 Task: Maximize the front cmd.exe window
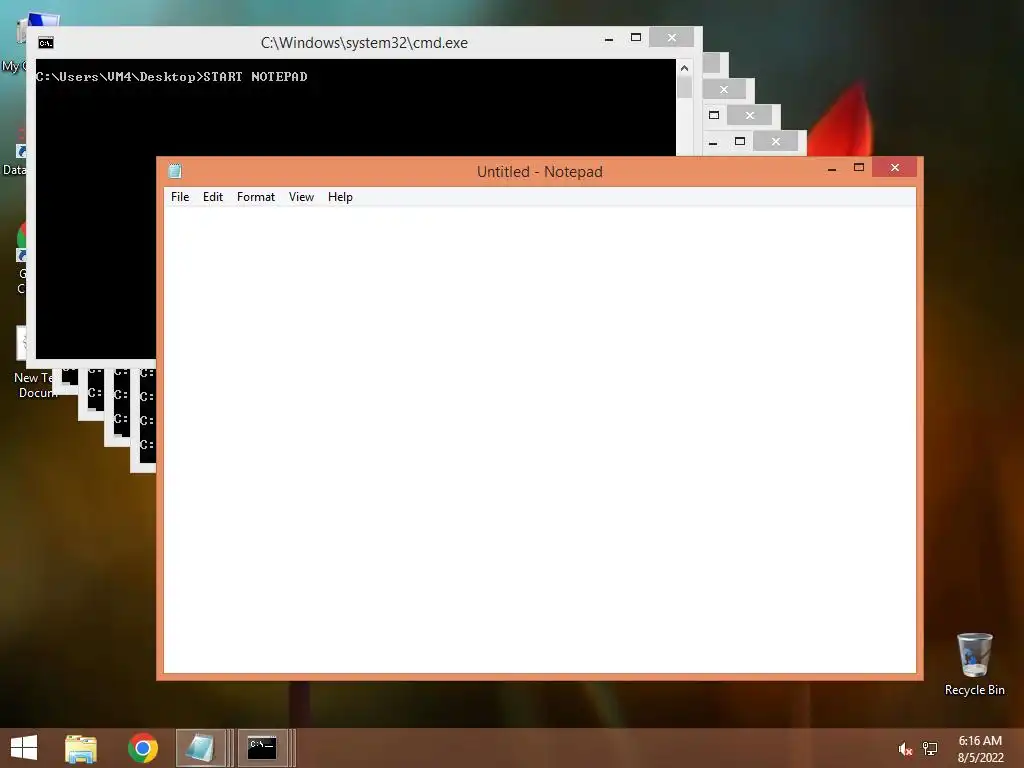tap(635, 38)
